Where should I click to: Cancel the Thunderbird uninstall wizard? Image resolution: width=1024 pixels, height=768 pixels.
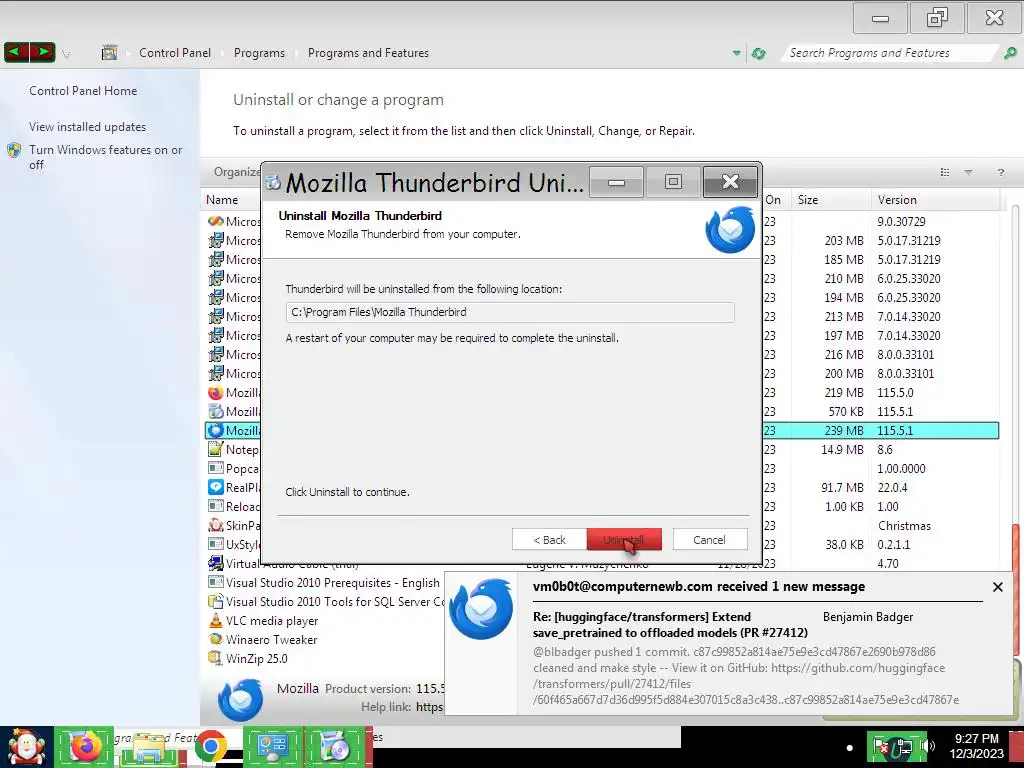pyautogui.click(x=709, y=539)
